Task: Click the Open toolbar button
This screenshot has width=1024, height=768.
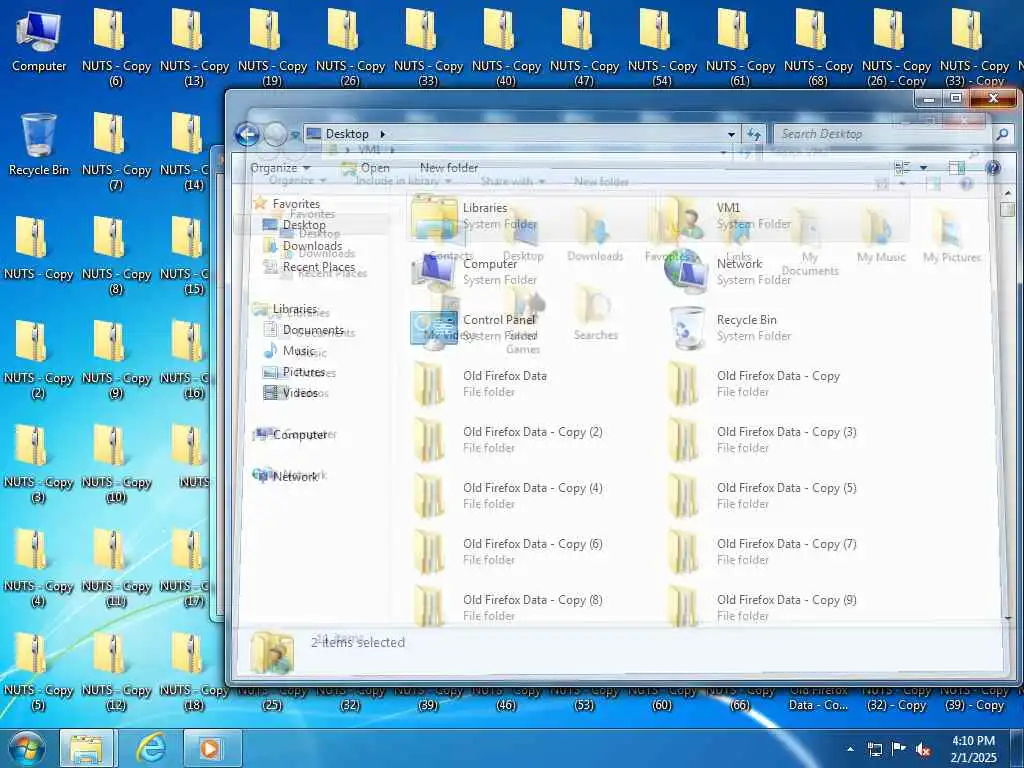Action: (365, 168)
